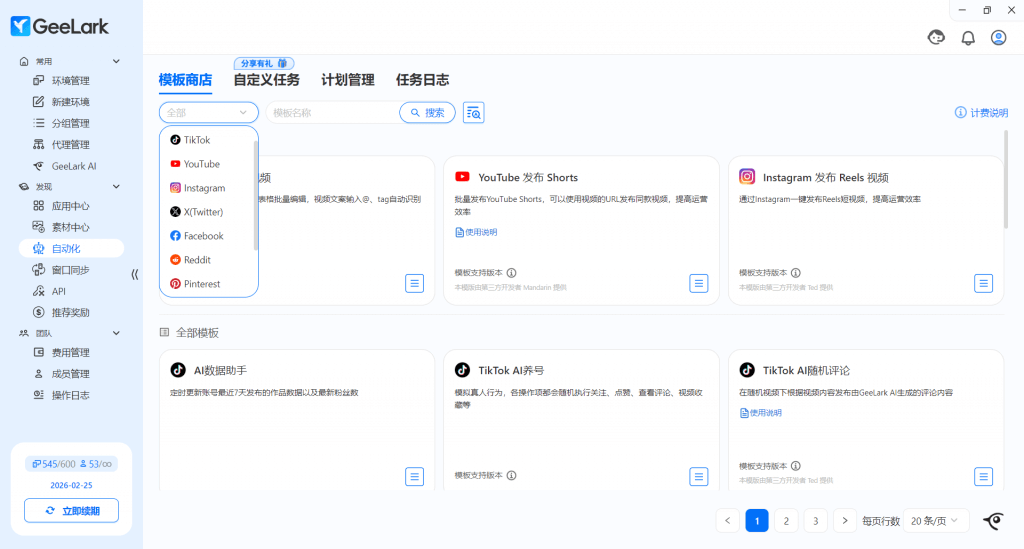Click the 搜索 button
This screenshot has height=549, width=1024.
[x=427, y=113]
